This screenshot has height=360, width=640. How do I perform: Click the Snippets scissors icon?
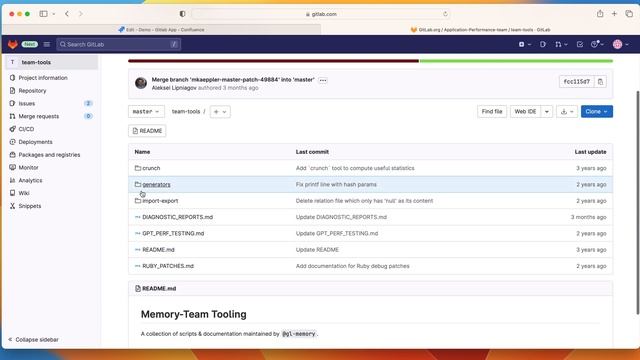[x=12, y=206]
